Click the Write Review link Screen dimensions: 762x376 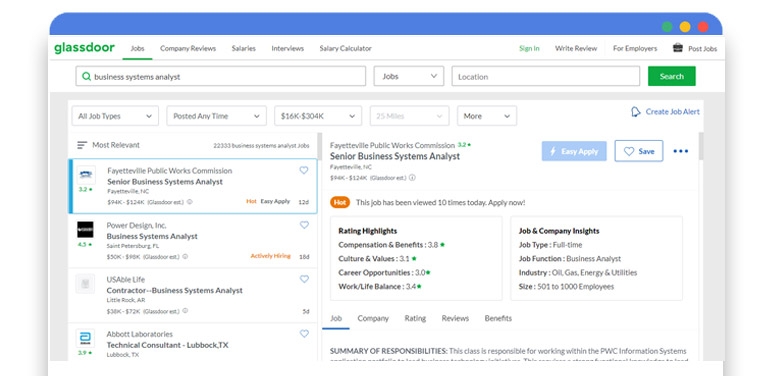[x=576, y=49]
